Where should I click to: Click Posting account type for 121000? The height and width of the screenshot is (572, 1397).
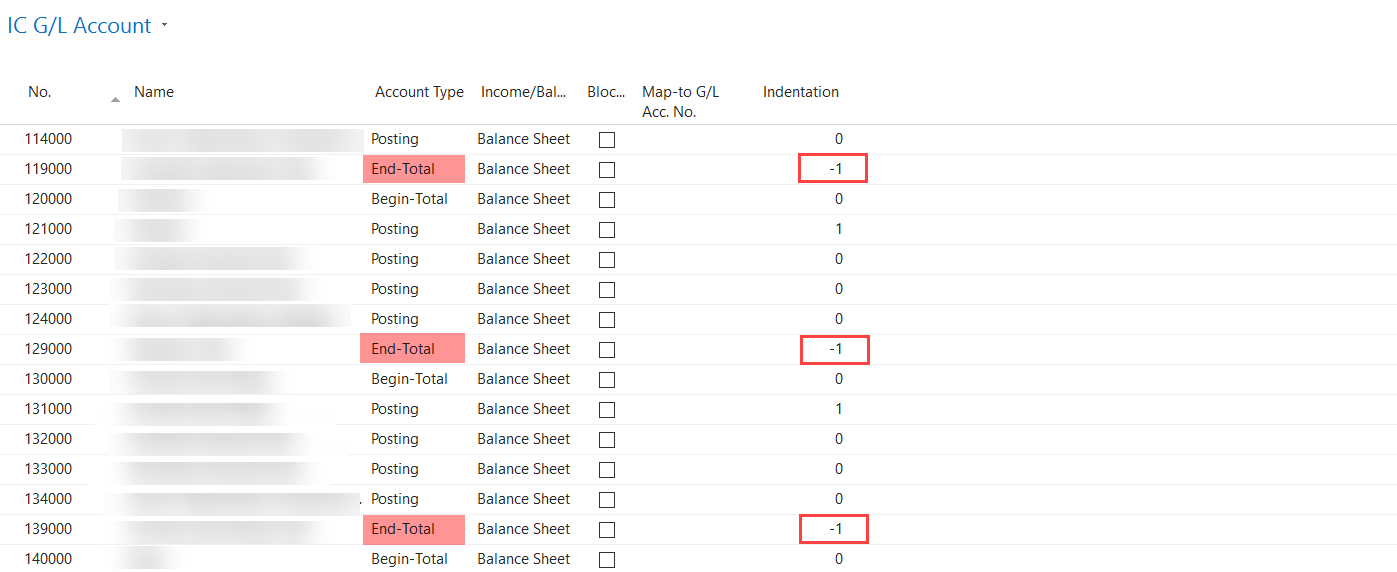(395, 229)
